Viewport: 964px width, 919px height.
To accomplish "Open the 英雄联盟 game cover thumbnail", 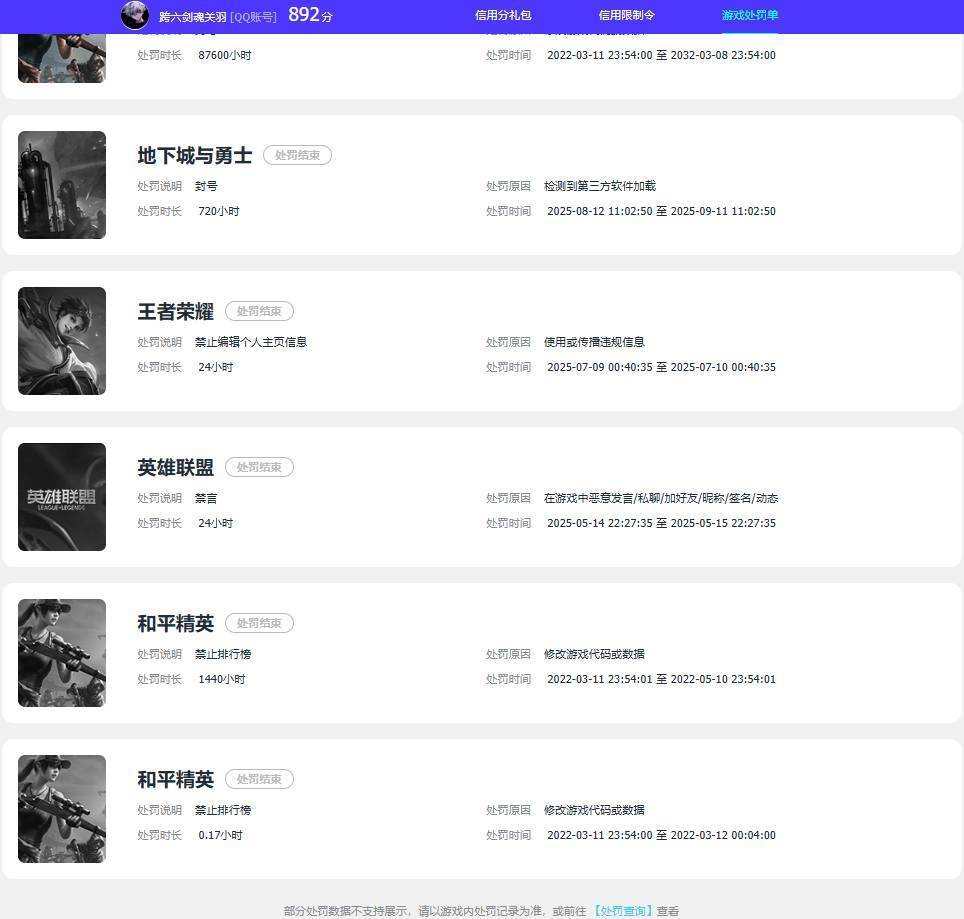I will click(x=62, y=497).
